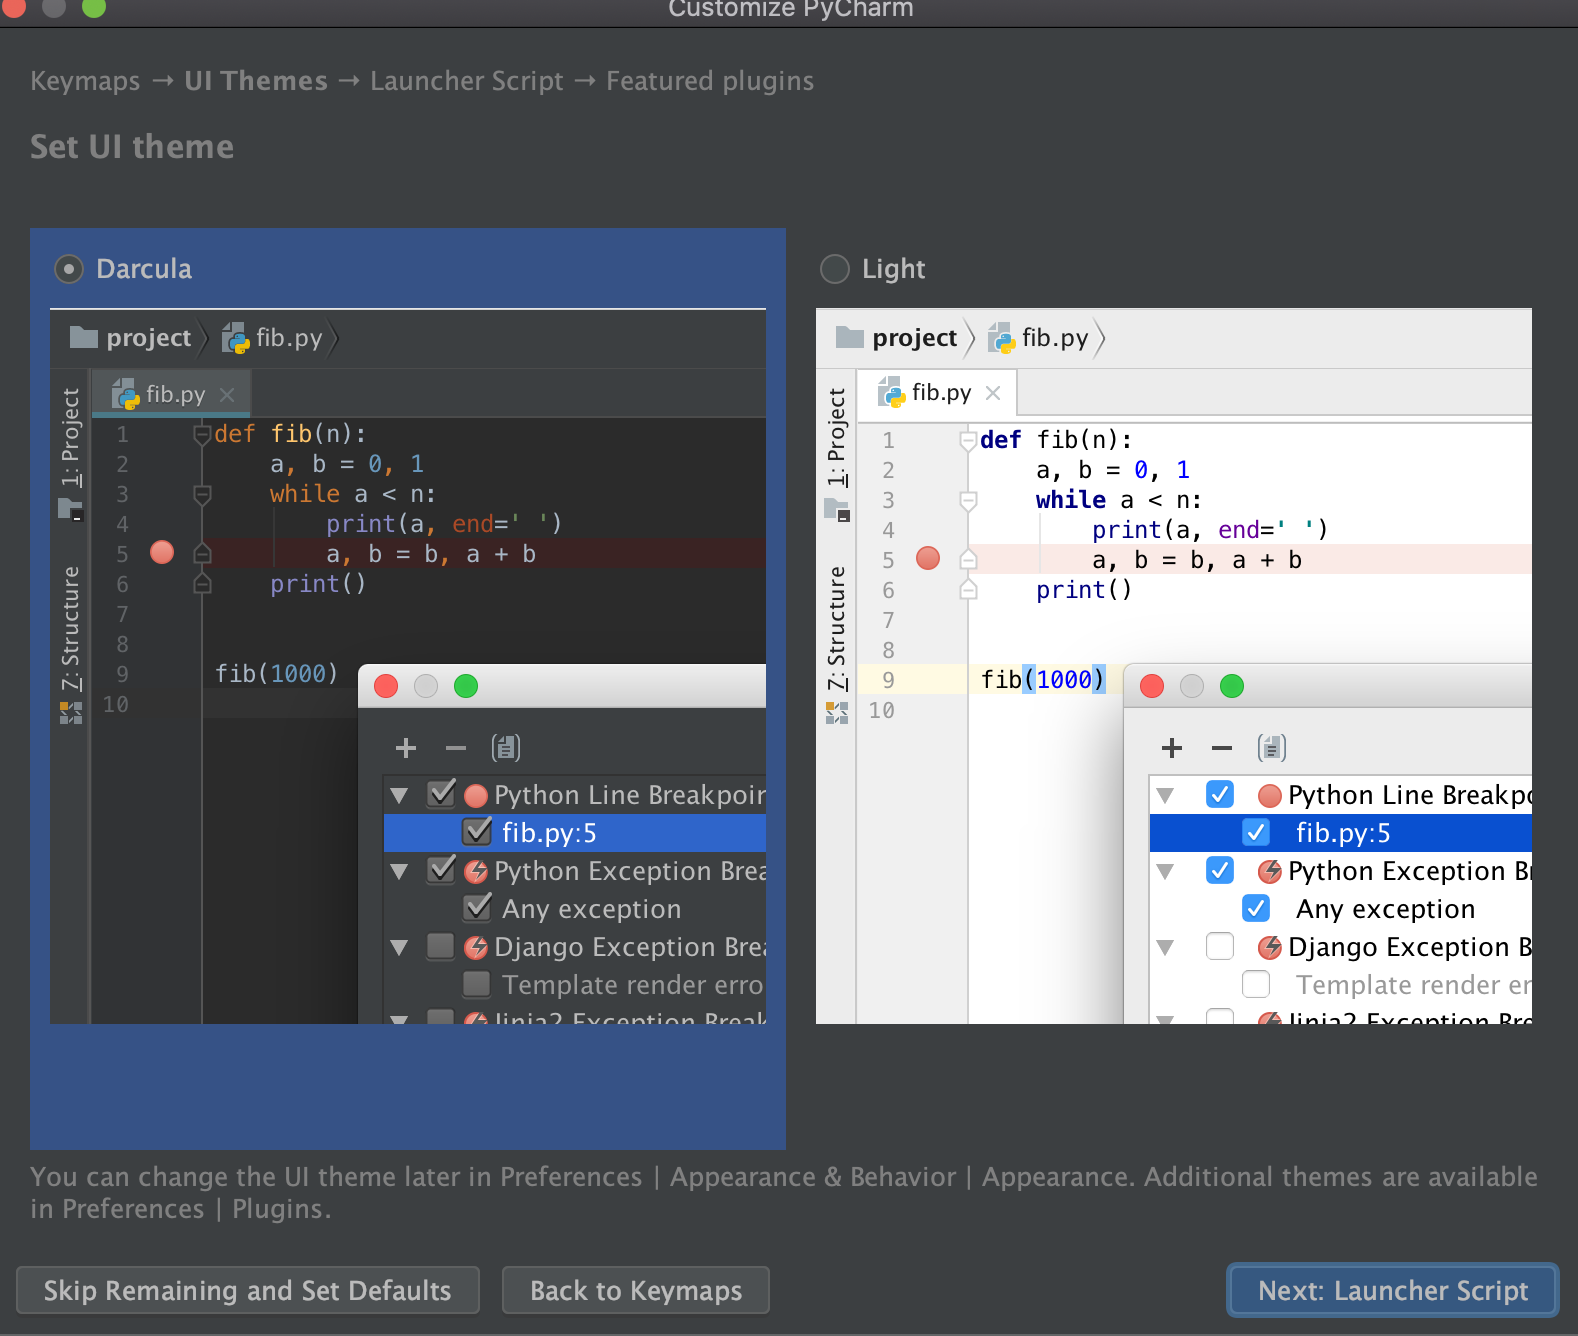Go Back to Keymaps
The image size is (1578, 1336).
636,1290
